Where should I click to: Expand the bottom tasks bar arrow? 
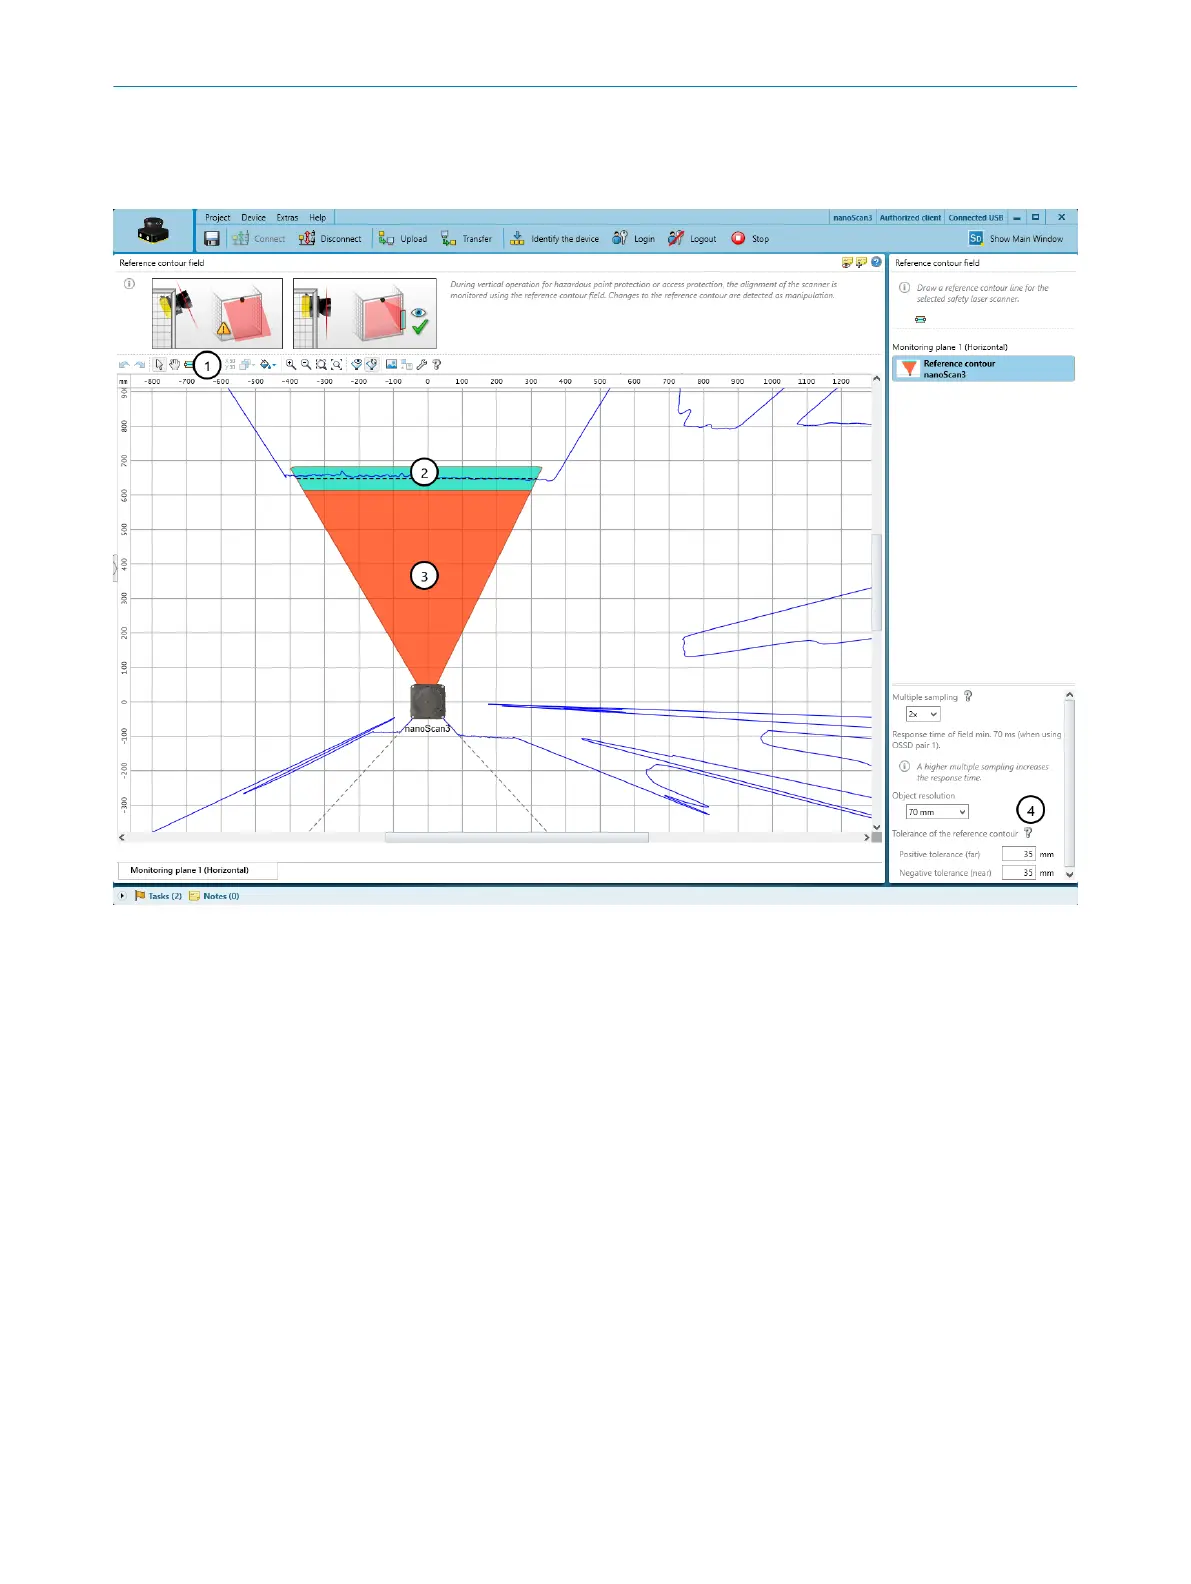click(x=122, y=896)
